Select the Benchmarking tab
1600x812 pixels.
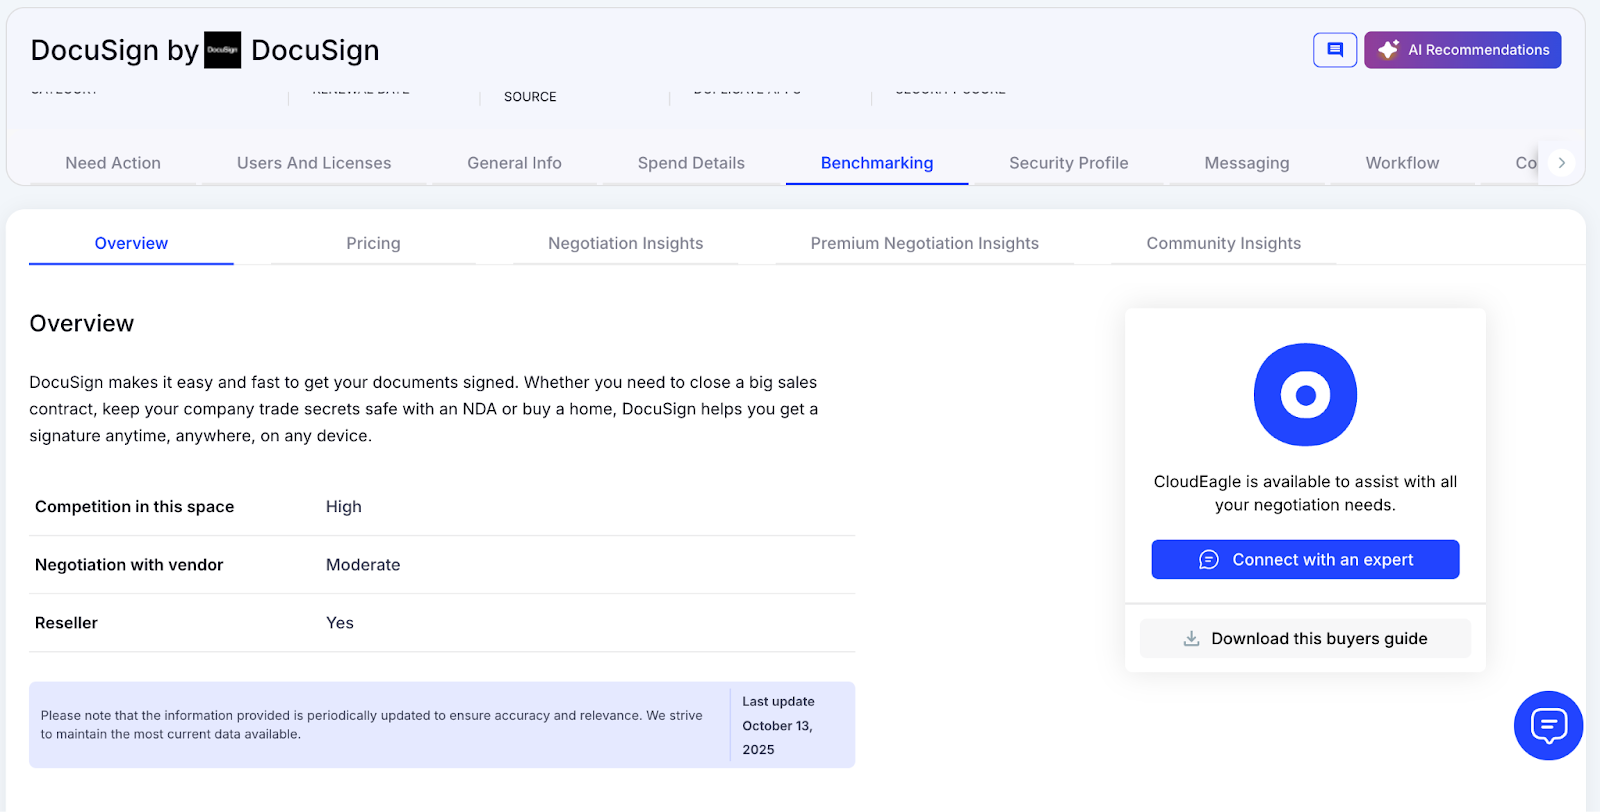pyautogui.click(x=877, y=163)
